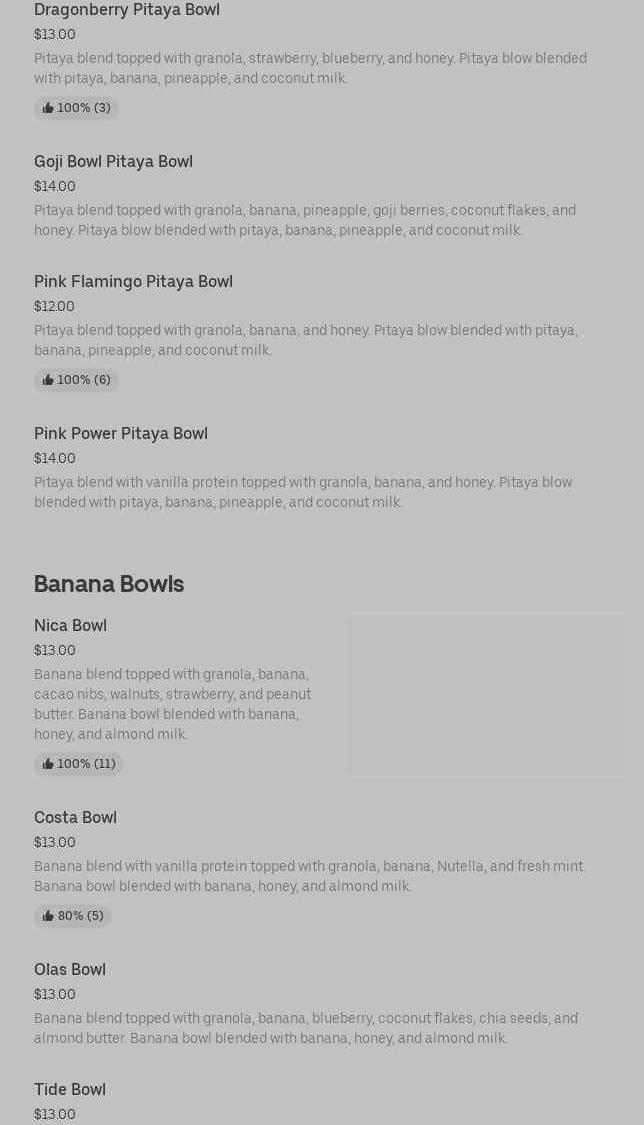Click the Costa Bowl description text
The width and height of the screenshot is (644, 1125).
click(310, 876)
